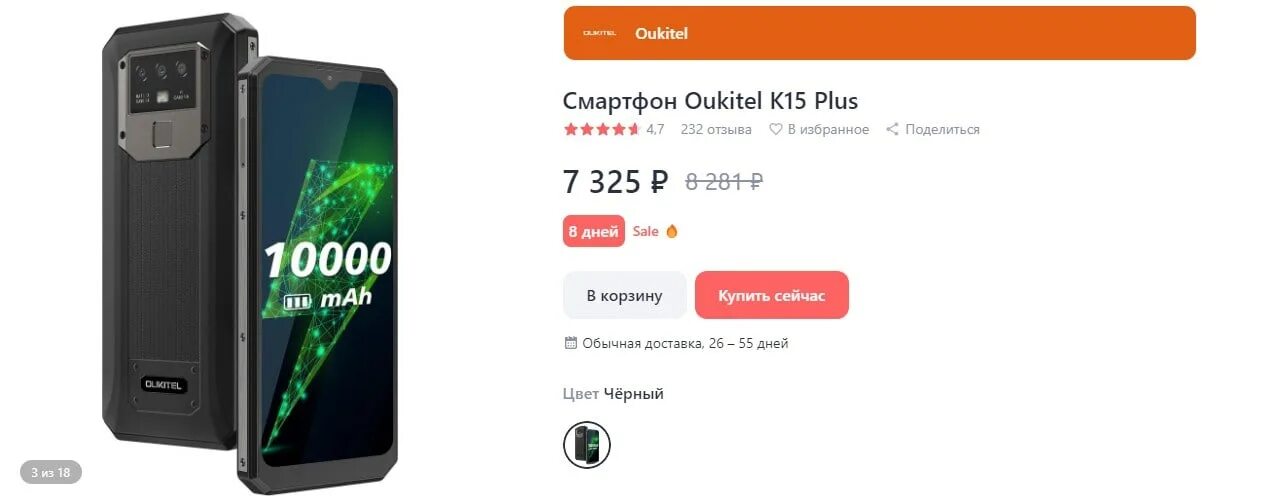
Task: Click the star rating icons
Action: coord(602,129)
